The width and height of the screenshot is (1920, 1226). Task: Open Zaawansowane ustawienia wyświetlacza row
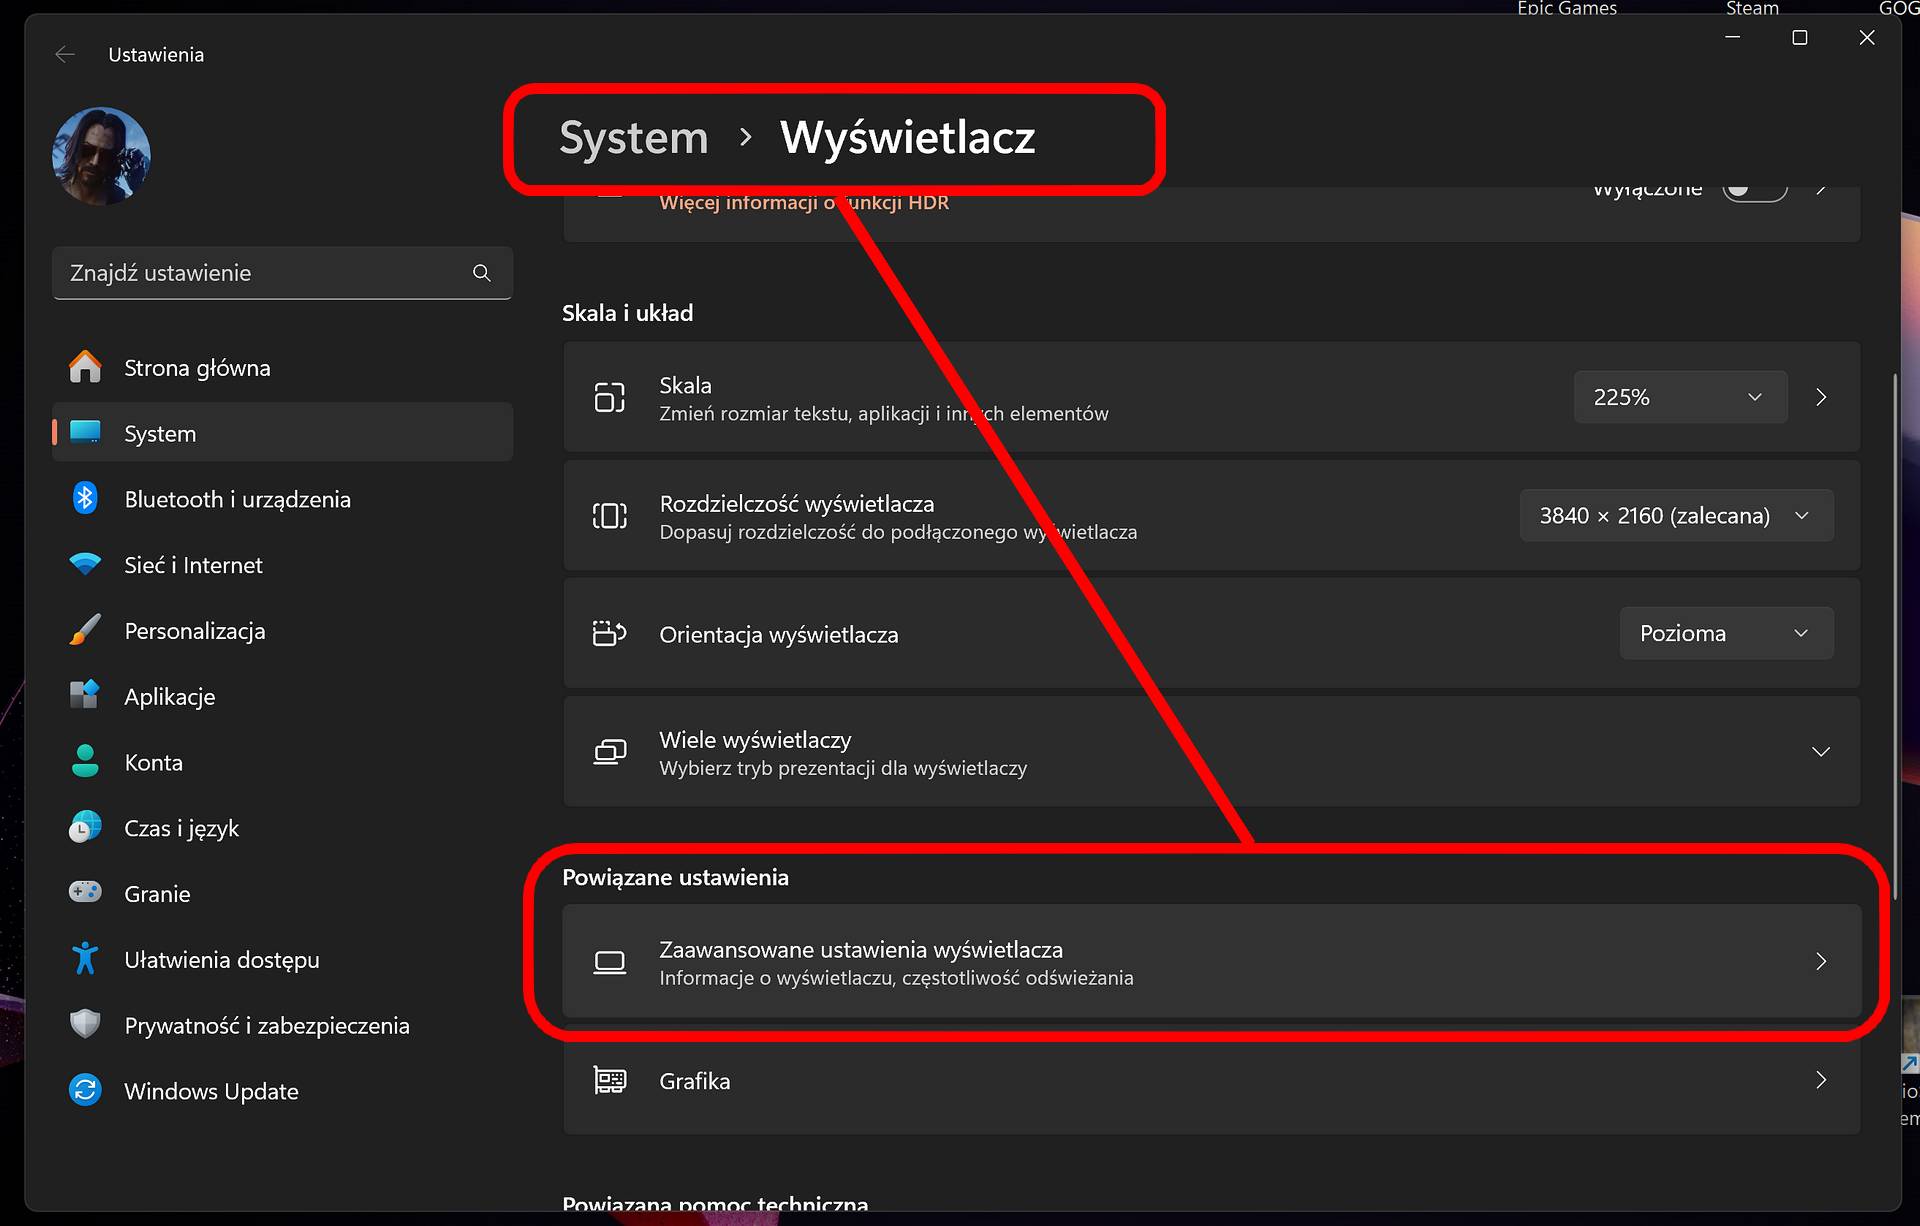(x=1211, y=962)
